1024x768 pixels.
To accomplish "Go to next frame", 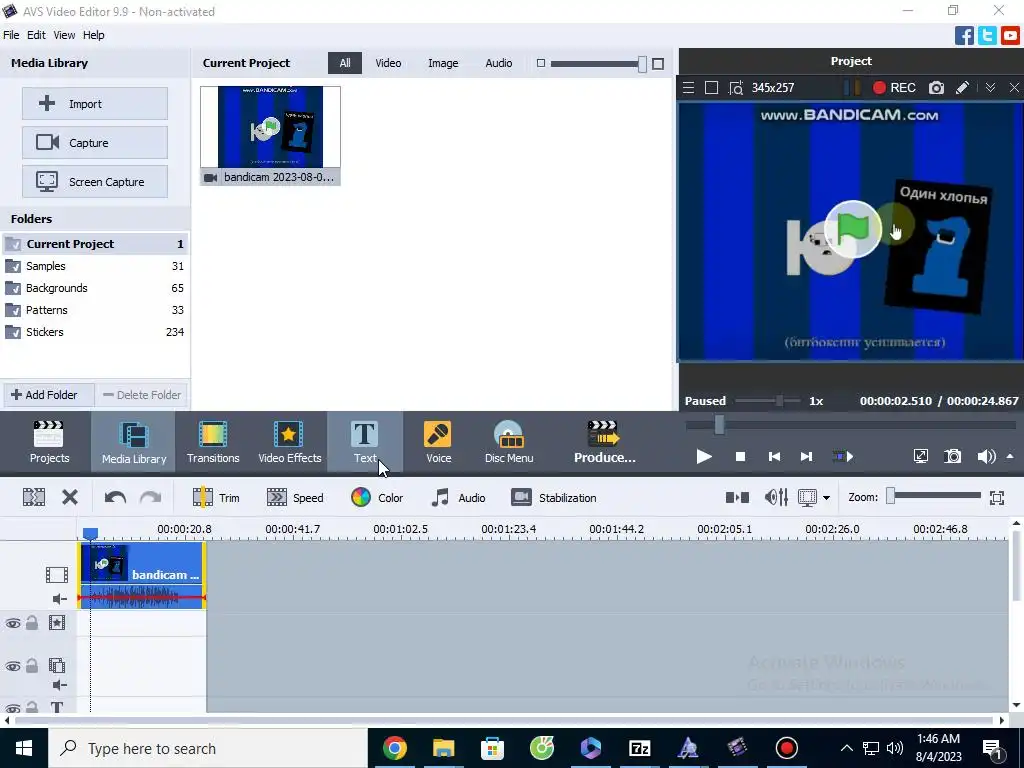I will 807,456.
